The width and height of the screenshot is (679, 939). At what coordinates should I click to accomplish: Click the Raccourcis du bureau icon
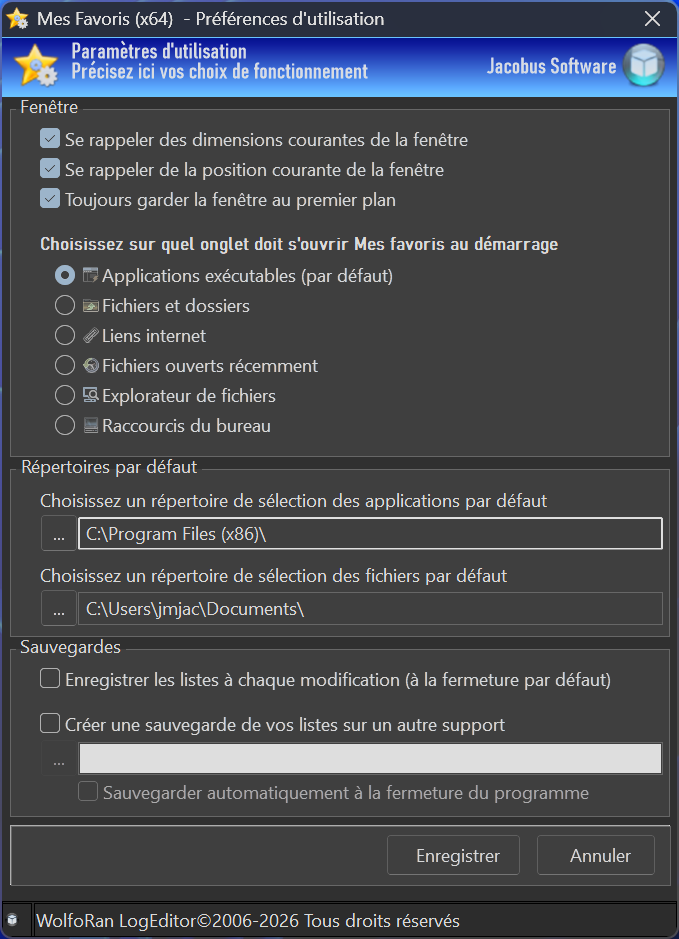tap(91, 426)
